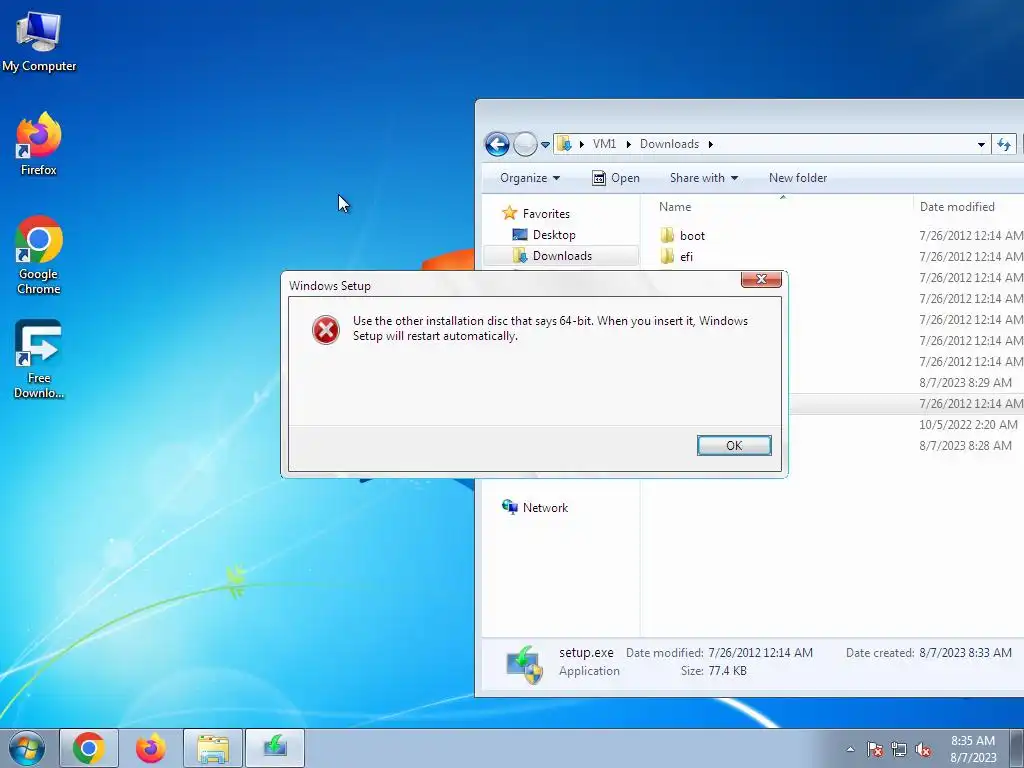Open the Explorer recent locations dropdown arrow
Screen dimensions: 1024x768
point(545,145)
